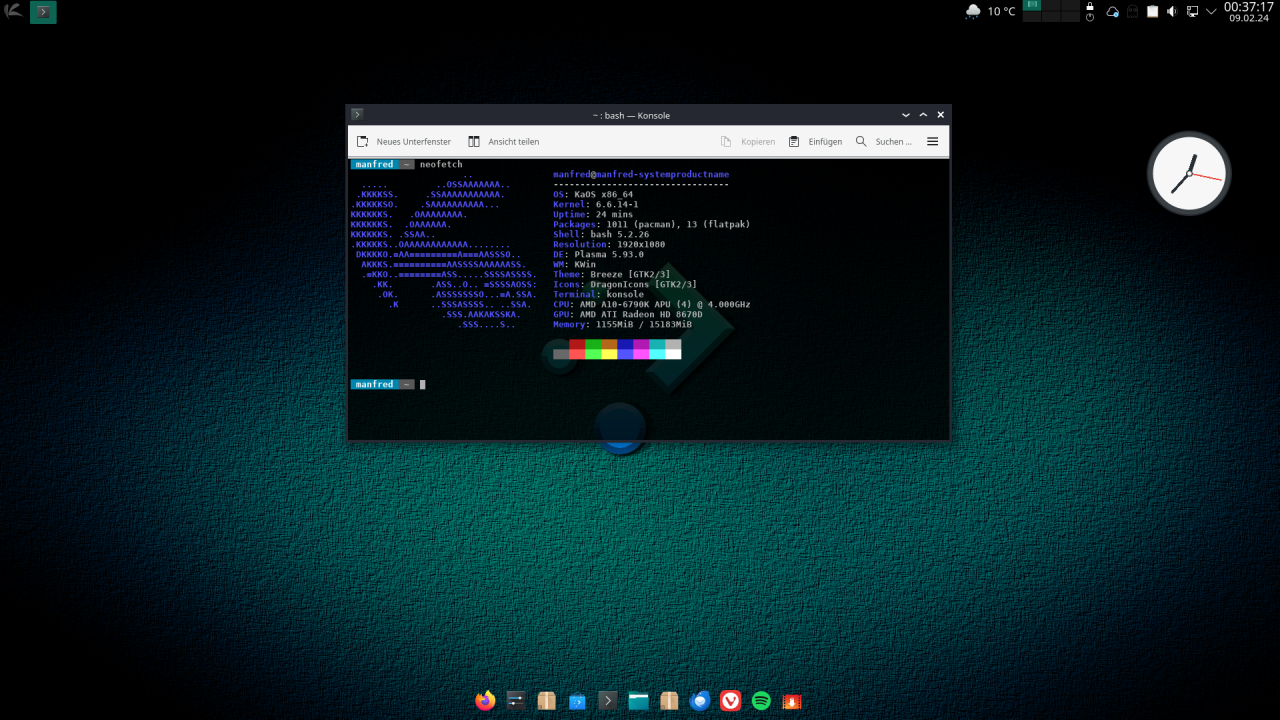Open the volume speaker tray icon
The image size is (1280, 720).
1172,12
